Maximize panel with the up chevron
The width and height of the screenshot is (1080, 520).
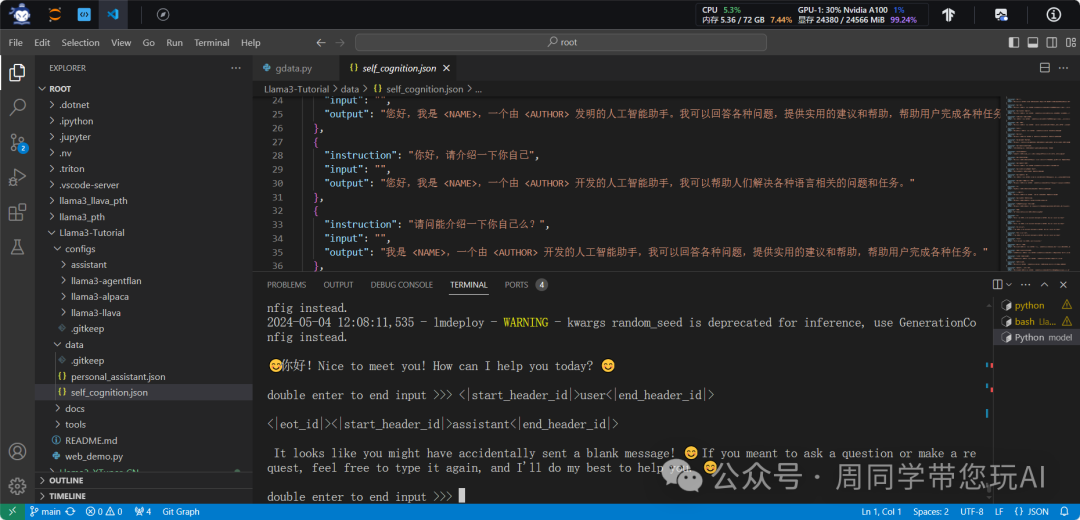tap(1045, 284)
